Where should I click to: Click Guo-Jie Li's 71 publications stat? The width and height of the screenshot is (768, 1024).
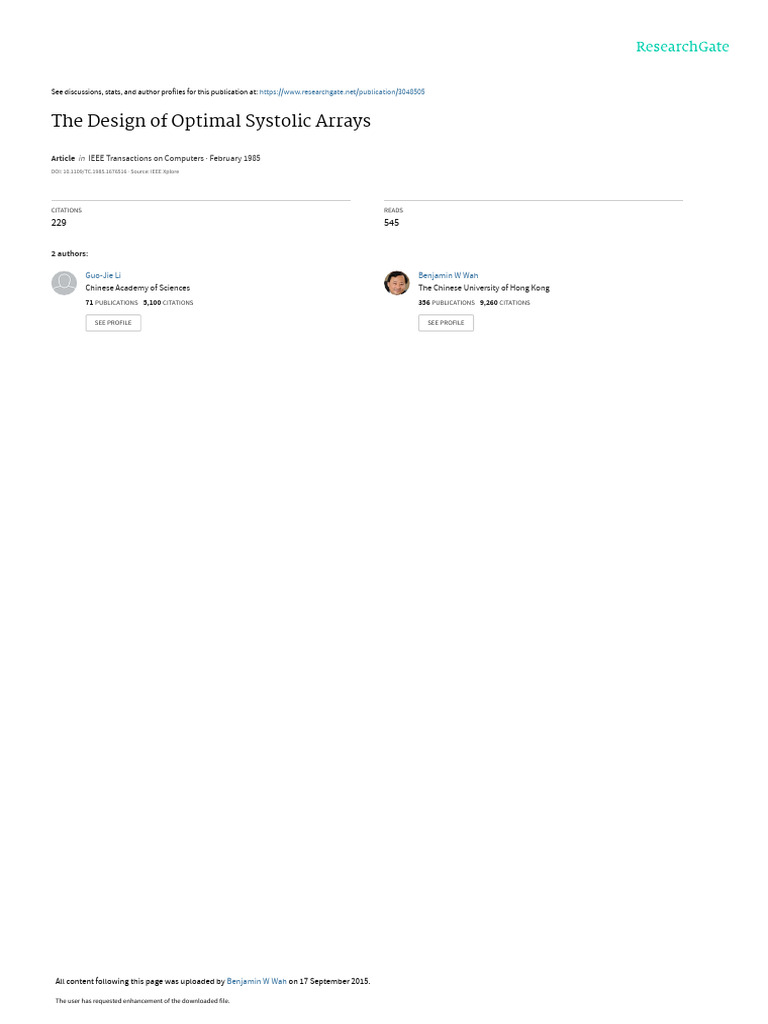click(x=112, y=303)
